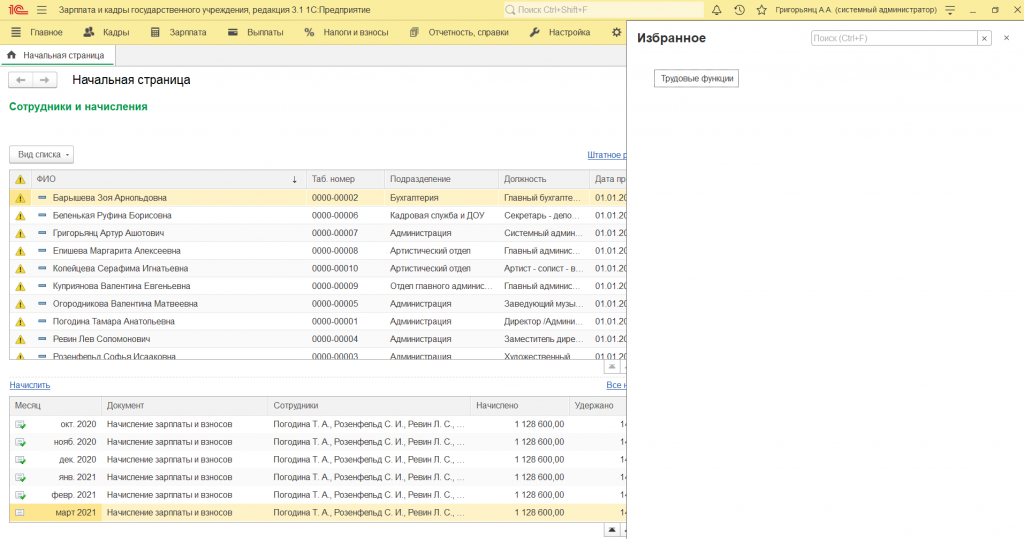Click the Трудовые функции favorite button

point(696,78)
